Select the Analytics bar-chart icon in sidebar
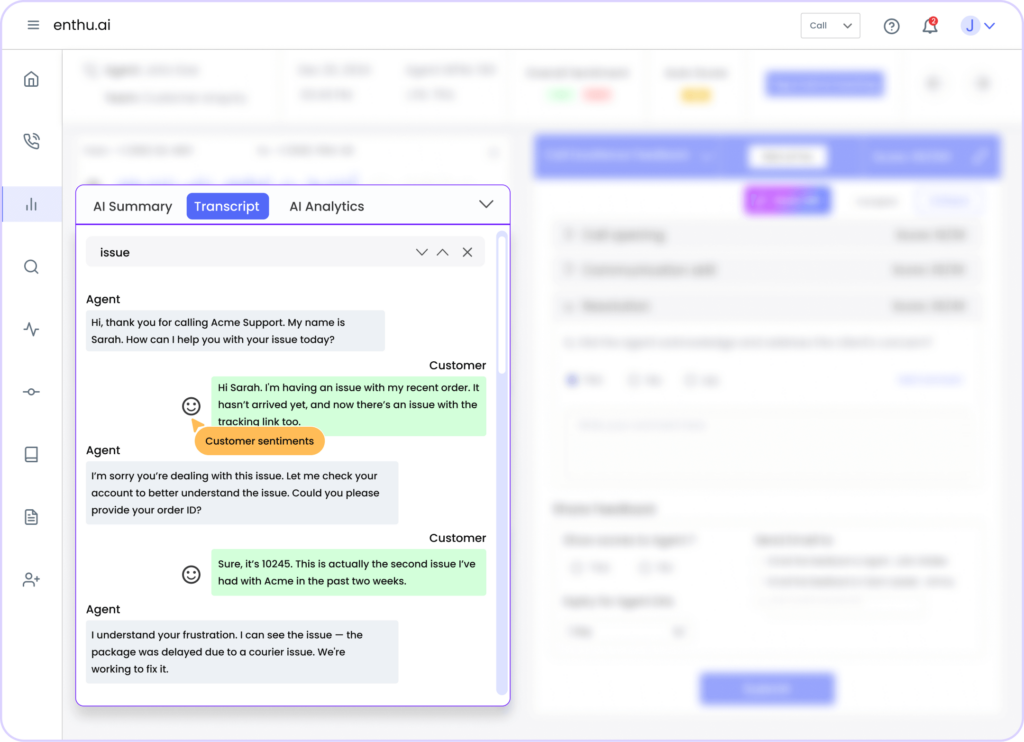This screenshot has height=742, width=1024. pos(31,204)
